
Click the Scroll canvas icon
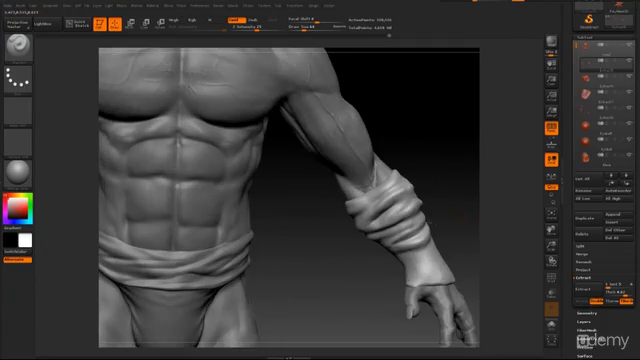pyautogui.click(x=551, y=65)
